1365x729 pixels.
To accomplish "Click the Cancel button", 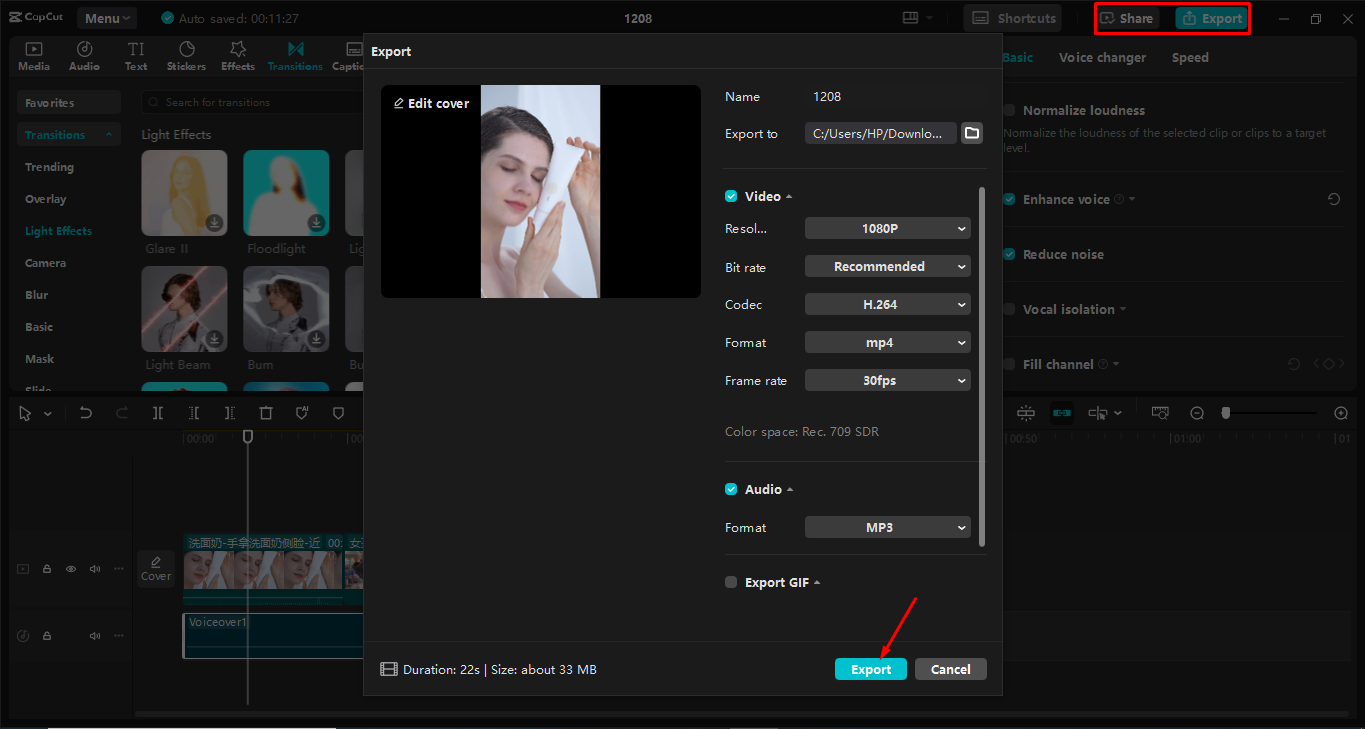I will coord(950,669).
